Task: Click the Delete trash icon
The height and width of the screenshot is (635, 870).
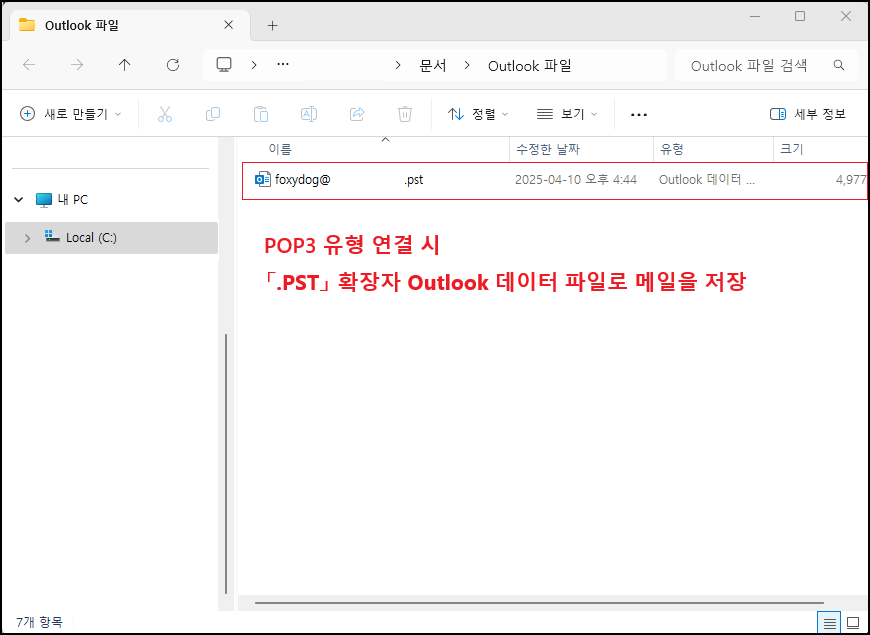Action: coord(405,114)
